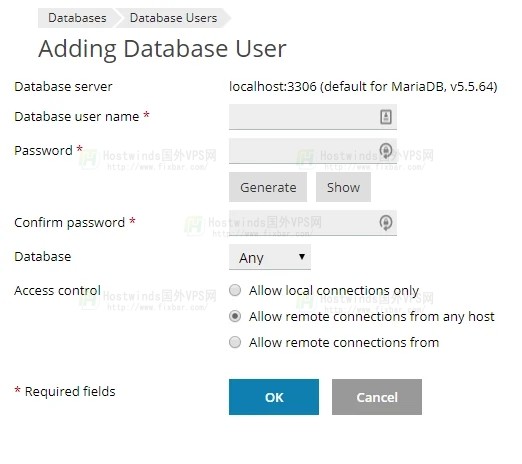The height and width of the screenshot is (464, 522).
Task: Select Allow remote connections from any host
Action: click(235, 316)
